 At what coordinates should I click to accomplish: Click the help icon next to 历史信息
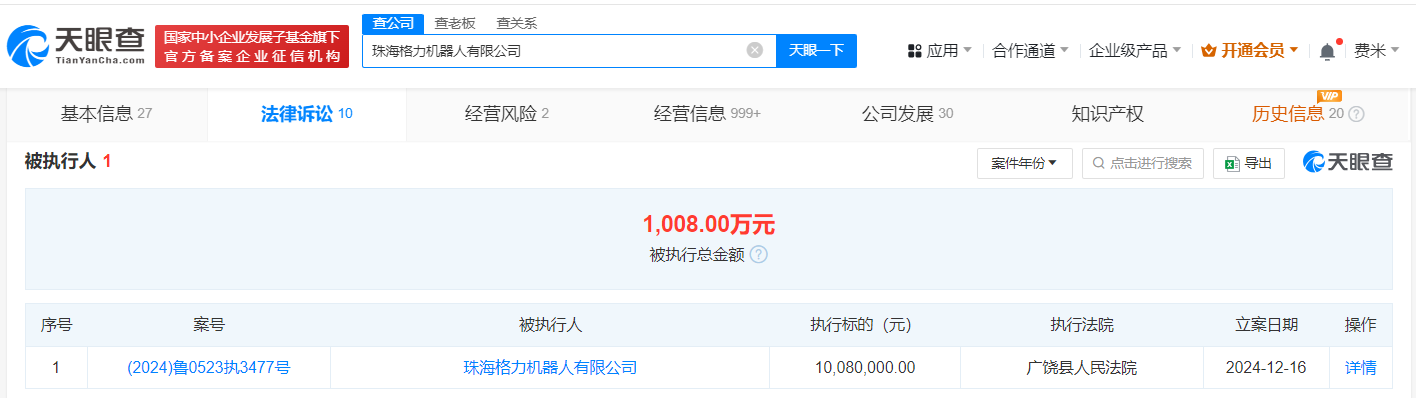1356,114
